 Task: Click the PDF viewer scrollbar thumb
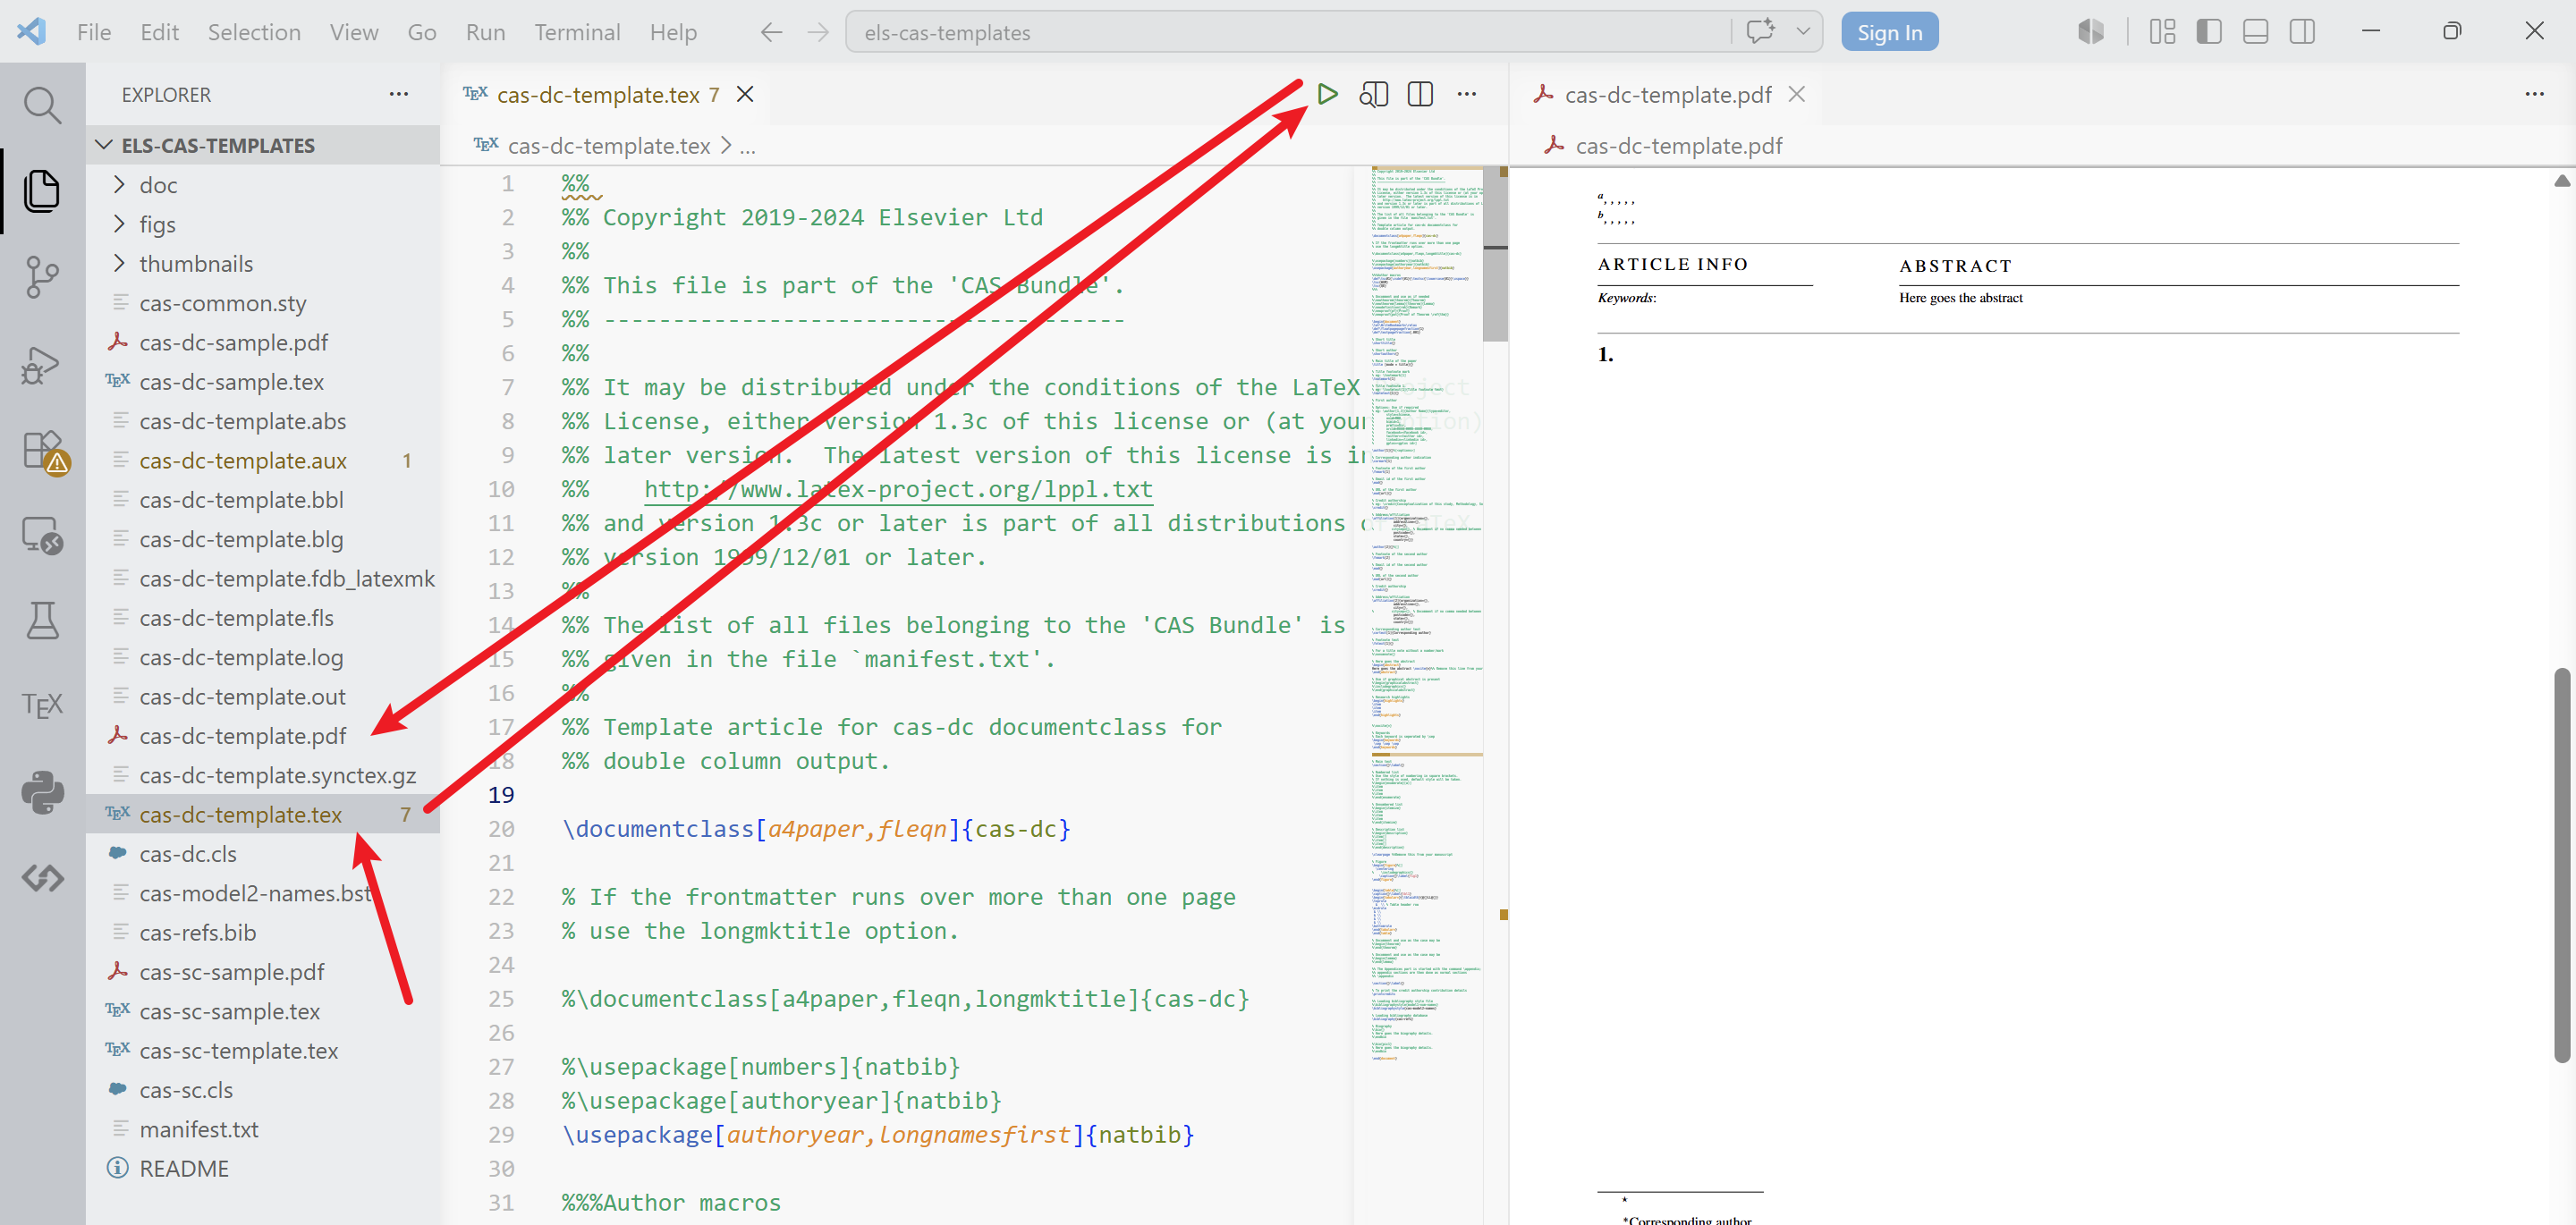tap(2561, 866)
